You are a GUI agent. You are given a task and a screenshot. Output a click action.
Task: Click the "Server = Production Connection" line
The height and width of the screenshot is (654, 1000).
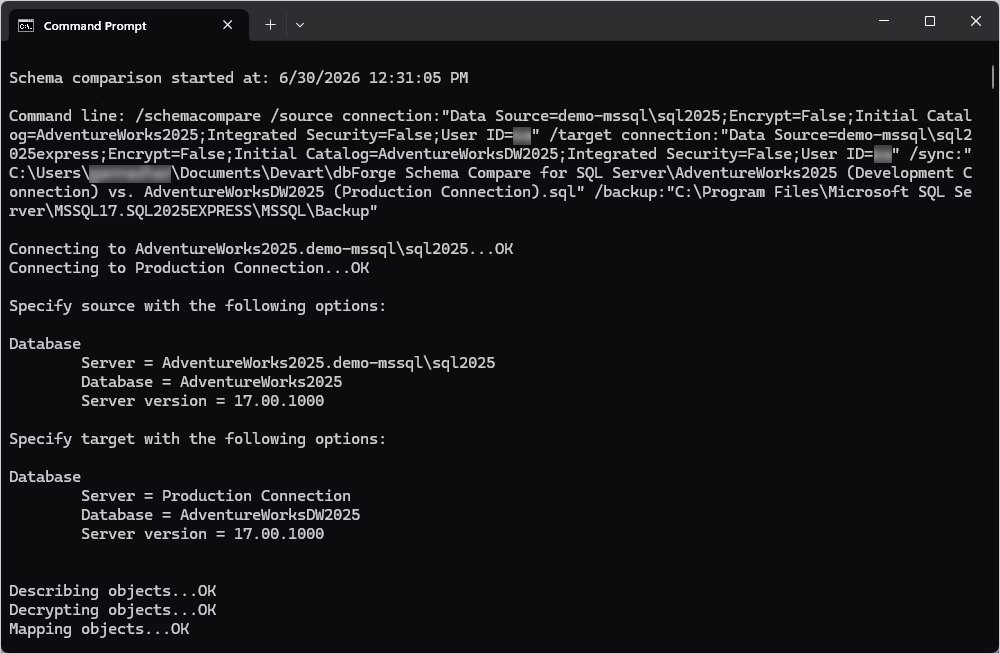click(x=216, y=496)
